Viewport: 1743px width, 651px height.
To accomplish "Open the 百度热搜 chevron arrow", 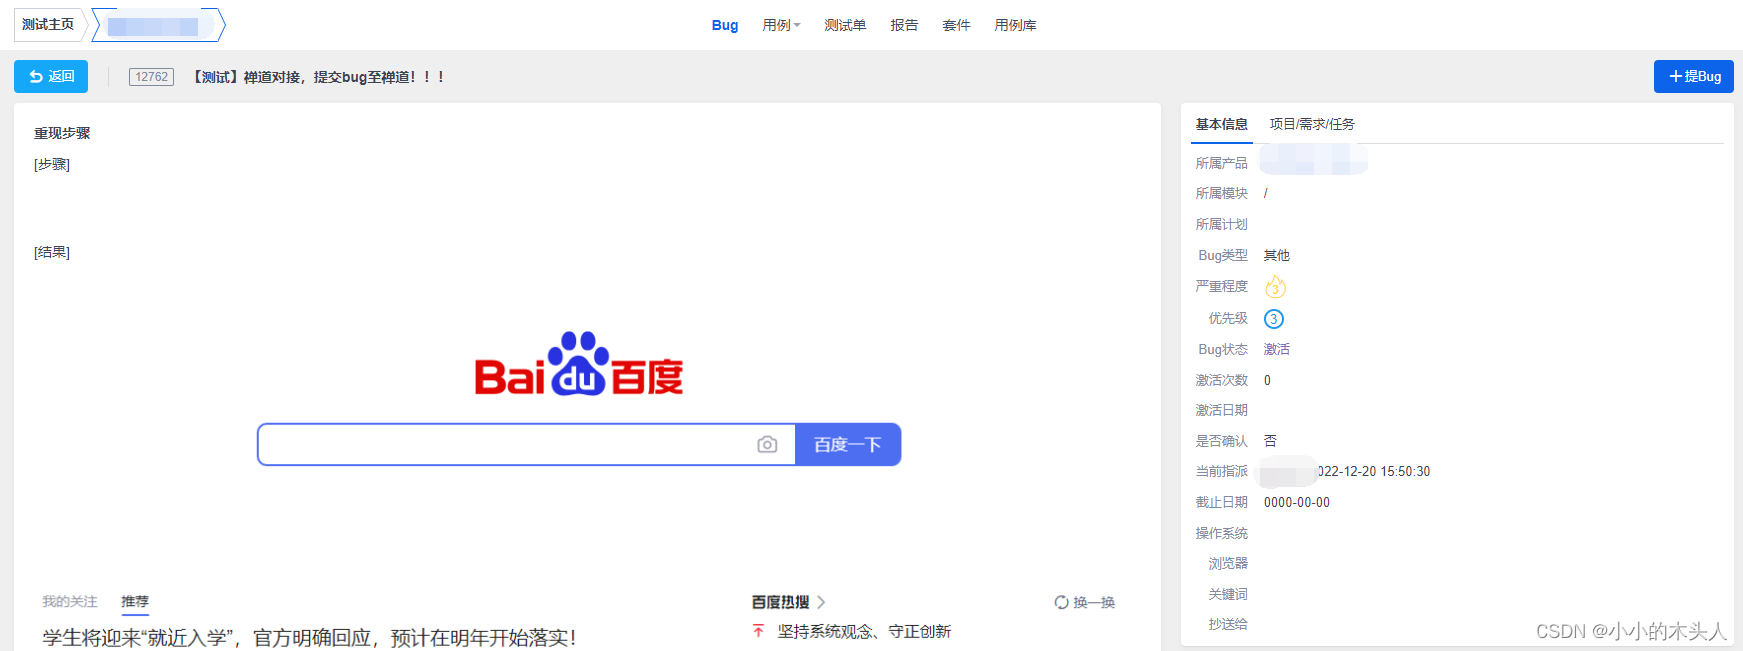I will pos(821,602).
